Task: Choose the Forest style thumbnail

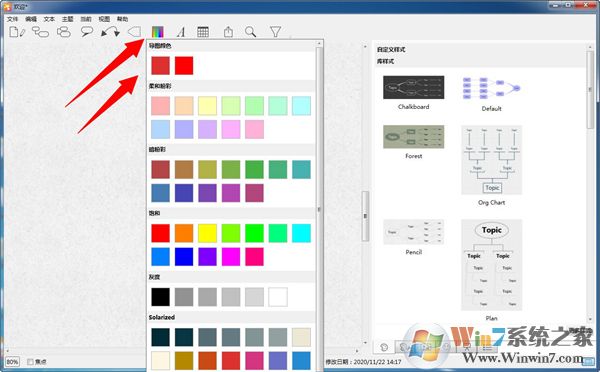Action: (414, 137)
